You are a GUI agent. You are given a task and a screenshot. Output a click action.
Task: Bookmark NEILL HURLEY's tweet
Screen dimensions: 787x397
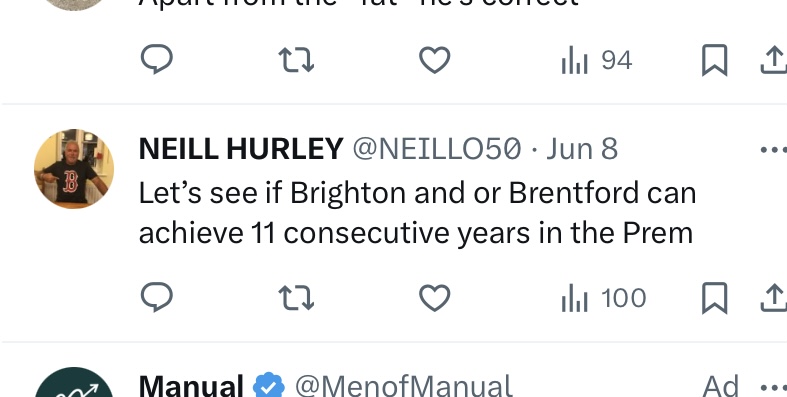714,298
